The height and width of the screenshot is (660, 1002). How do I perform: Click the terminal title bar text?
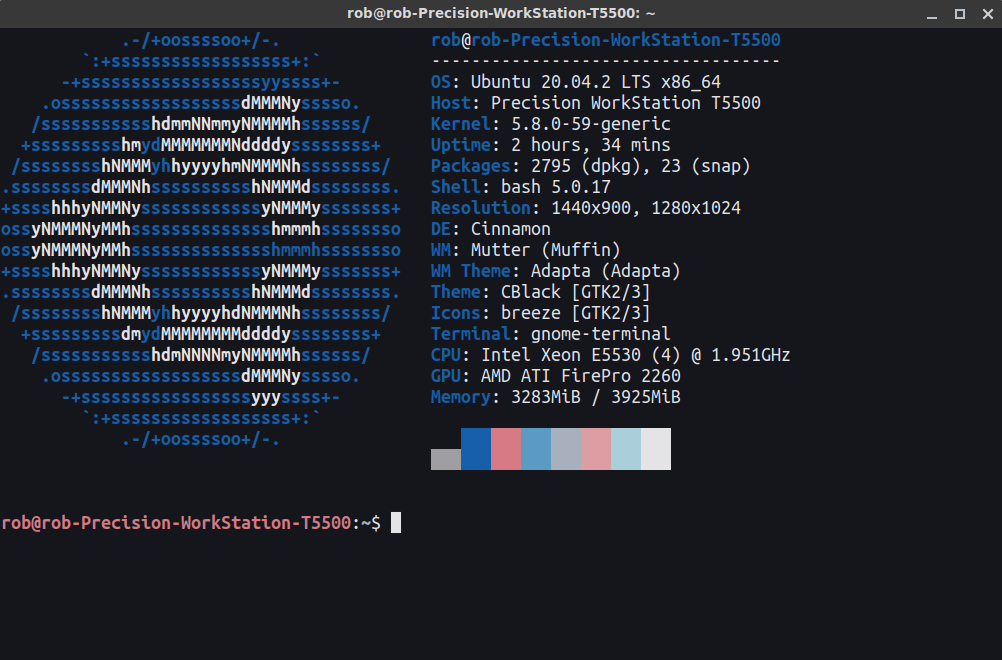[500, 14]
